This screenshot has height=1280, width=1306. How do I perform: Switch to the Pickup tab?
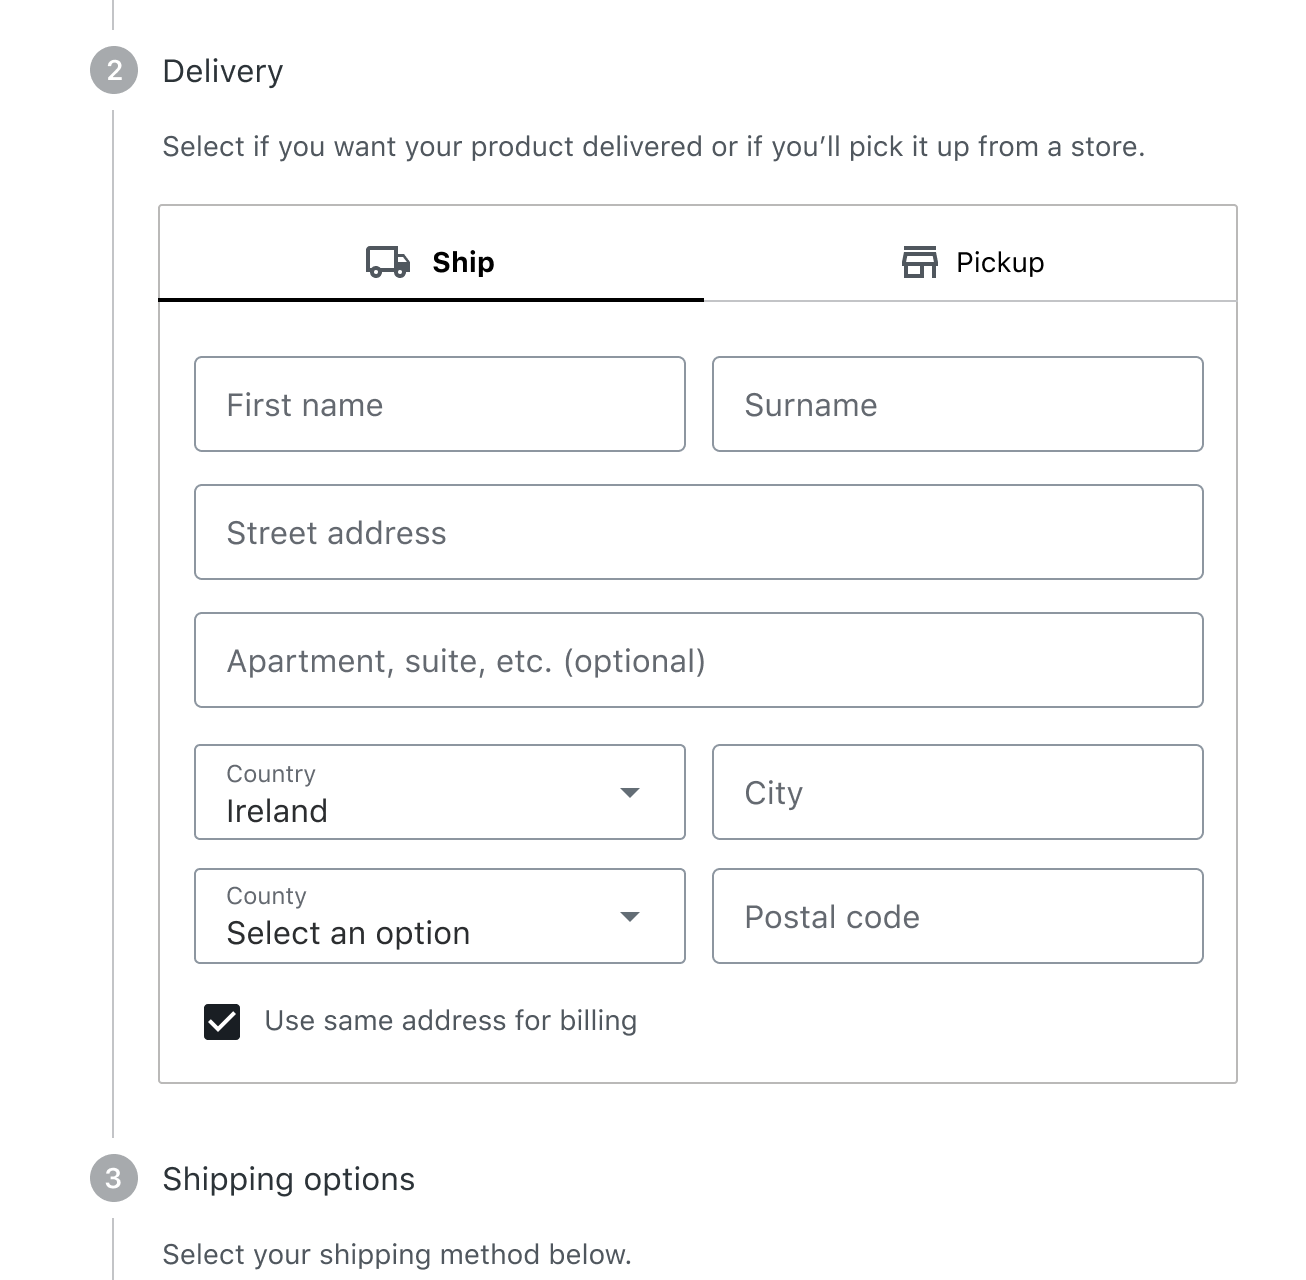click(x=972, y=262)
